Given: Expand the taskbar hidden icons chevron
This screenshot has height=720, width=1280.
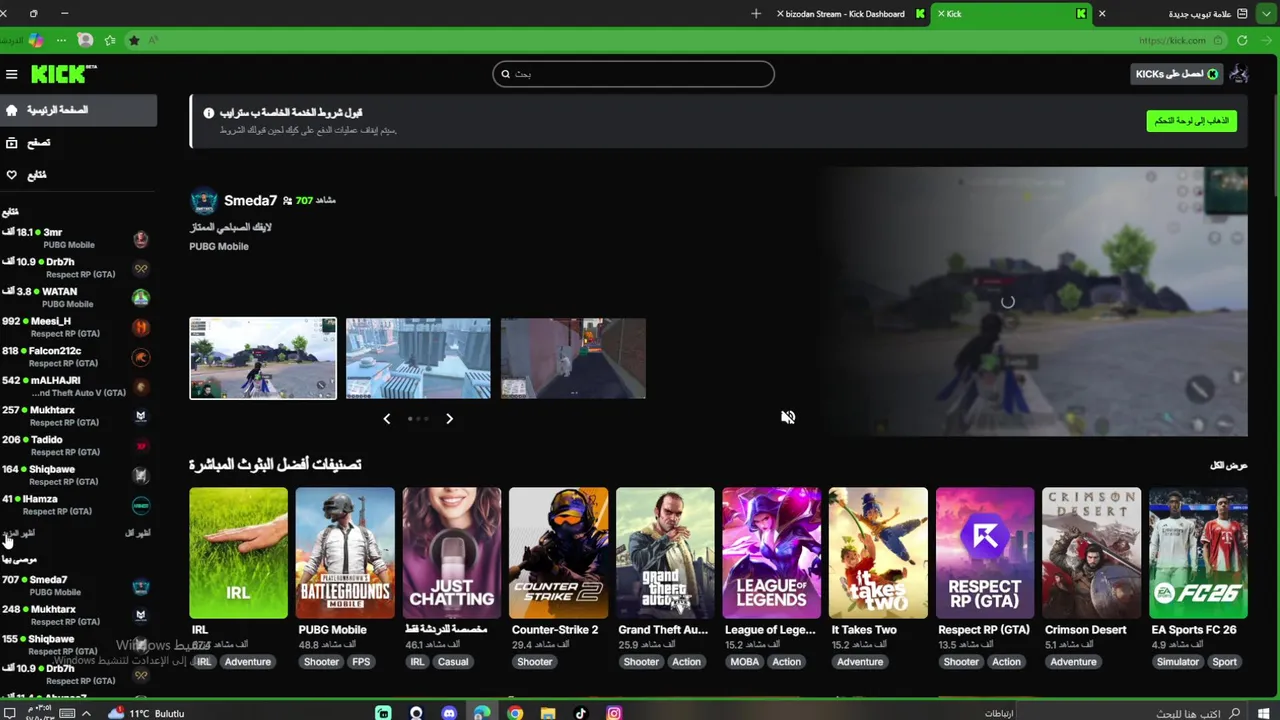Looking at the screenshot, I should [x=86, y=713].
